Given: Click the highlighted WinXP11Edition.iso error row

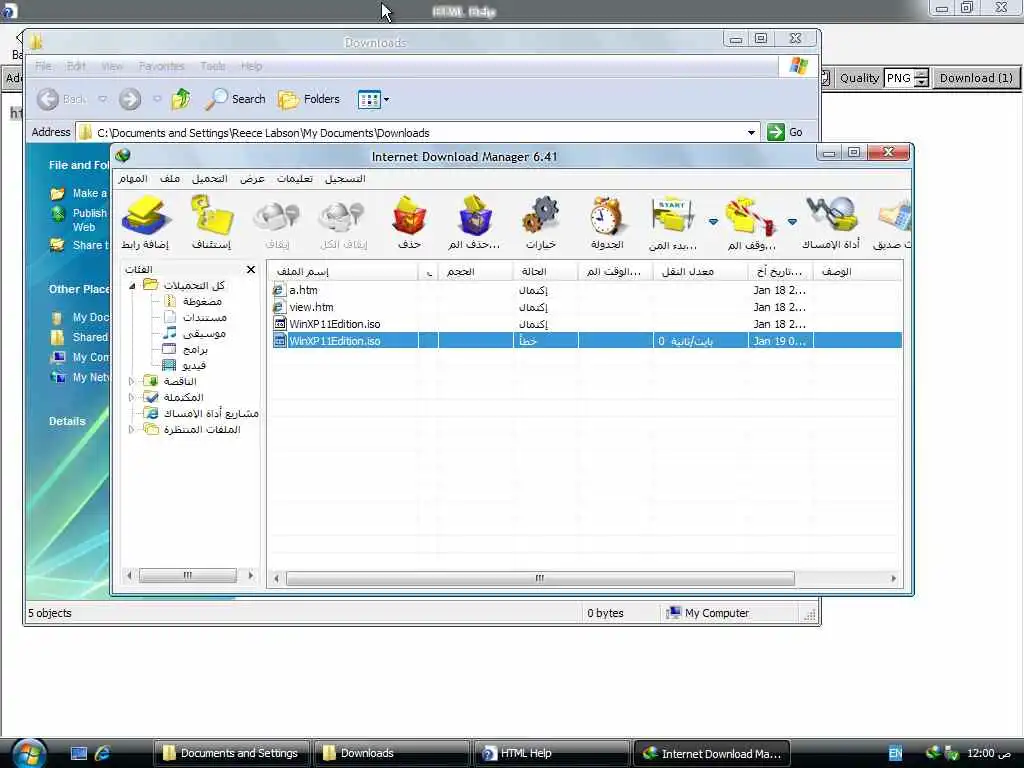Looking at the screenshot, I should [x=586, y=341].
